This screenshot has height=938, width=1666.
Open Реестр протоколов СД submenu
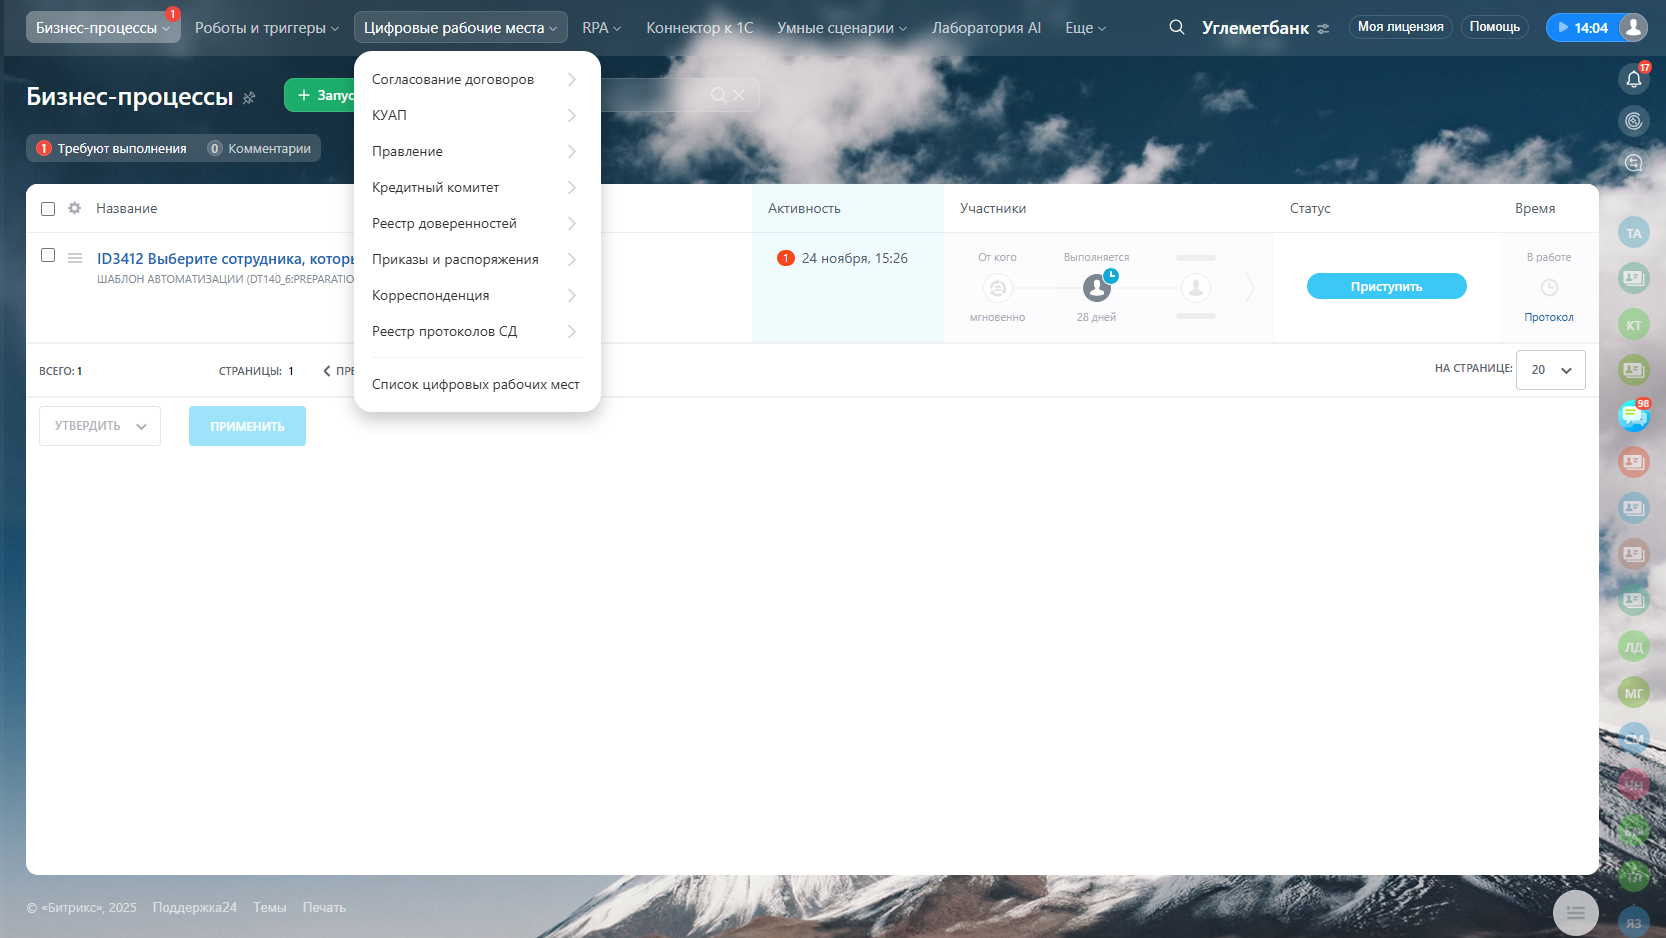tap(477, 331)
